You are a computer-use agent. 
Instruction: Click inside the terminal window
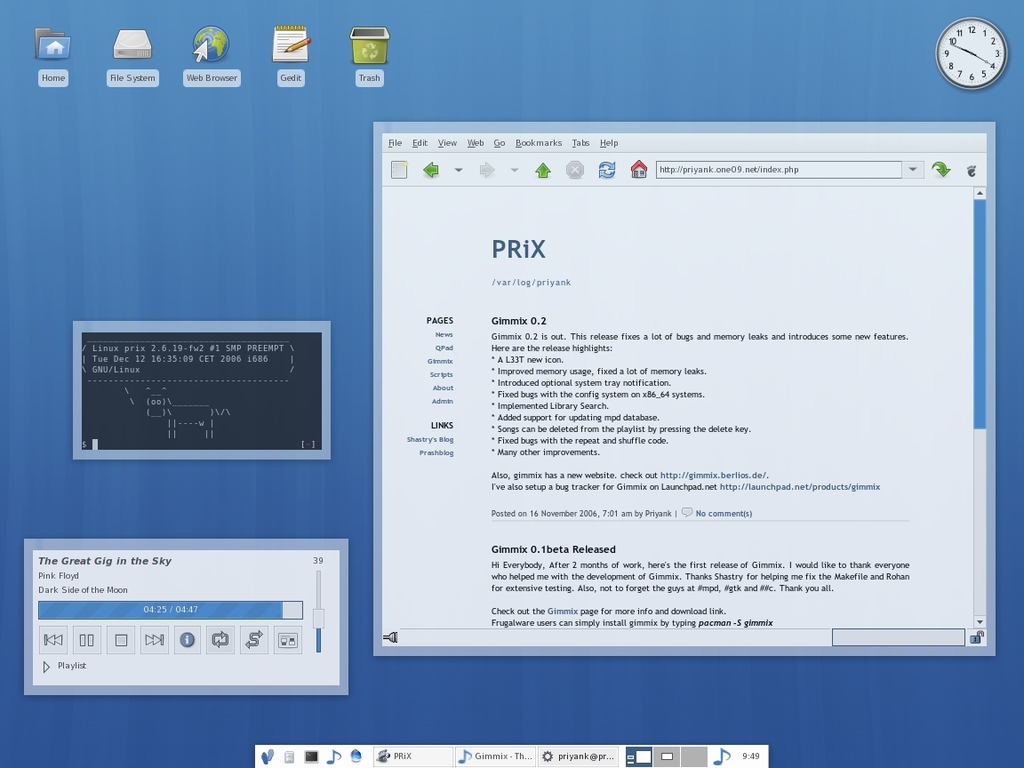click(202, 391)
